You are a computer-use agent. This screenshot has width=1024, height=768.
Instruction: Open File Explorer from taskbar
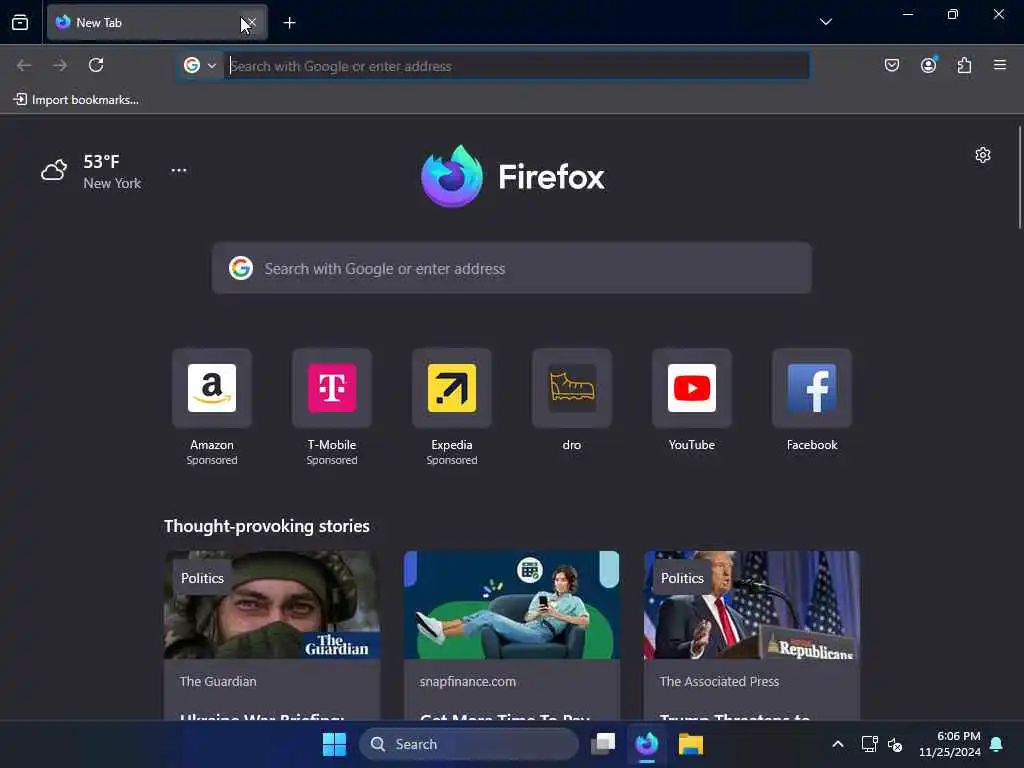click(x=690, y=744)
